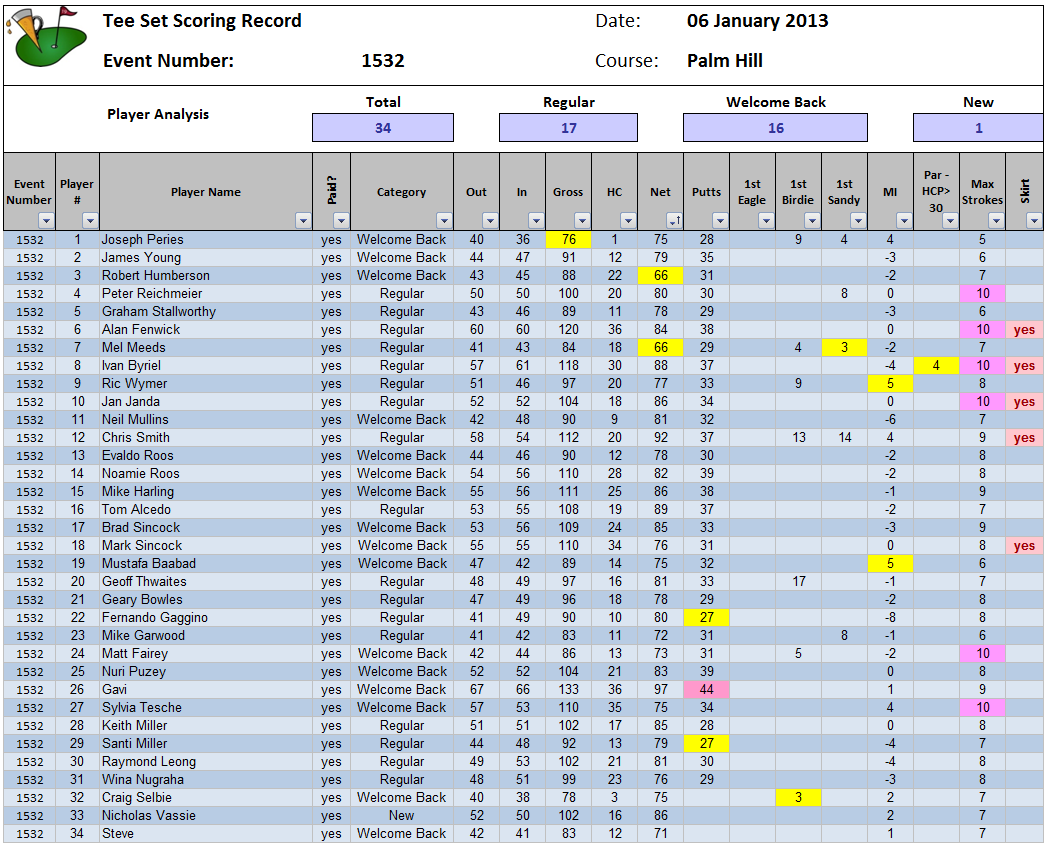Click the Palm Hill course cell
The image size is (1044, 843).
[724, 61]
